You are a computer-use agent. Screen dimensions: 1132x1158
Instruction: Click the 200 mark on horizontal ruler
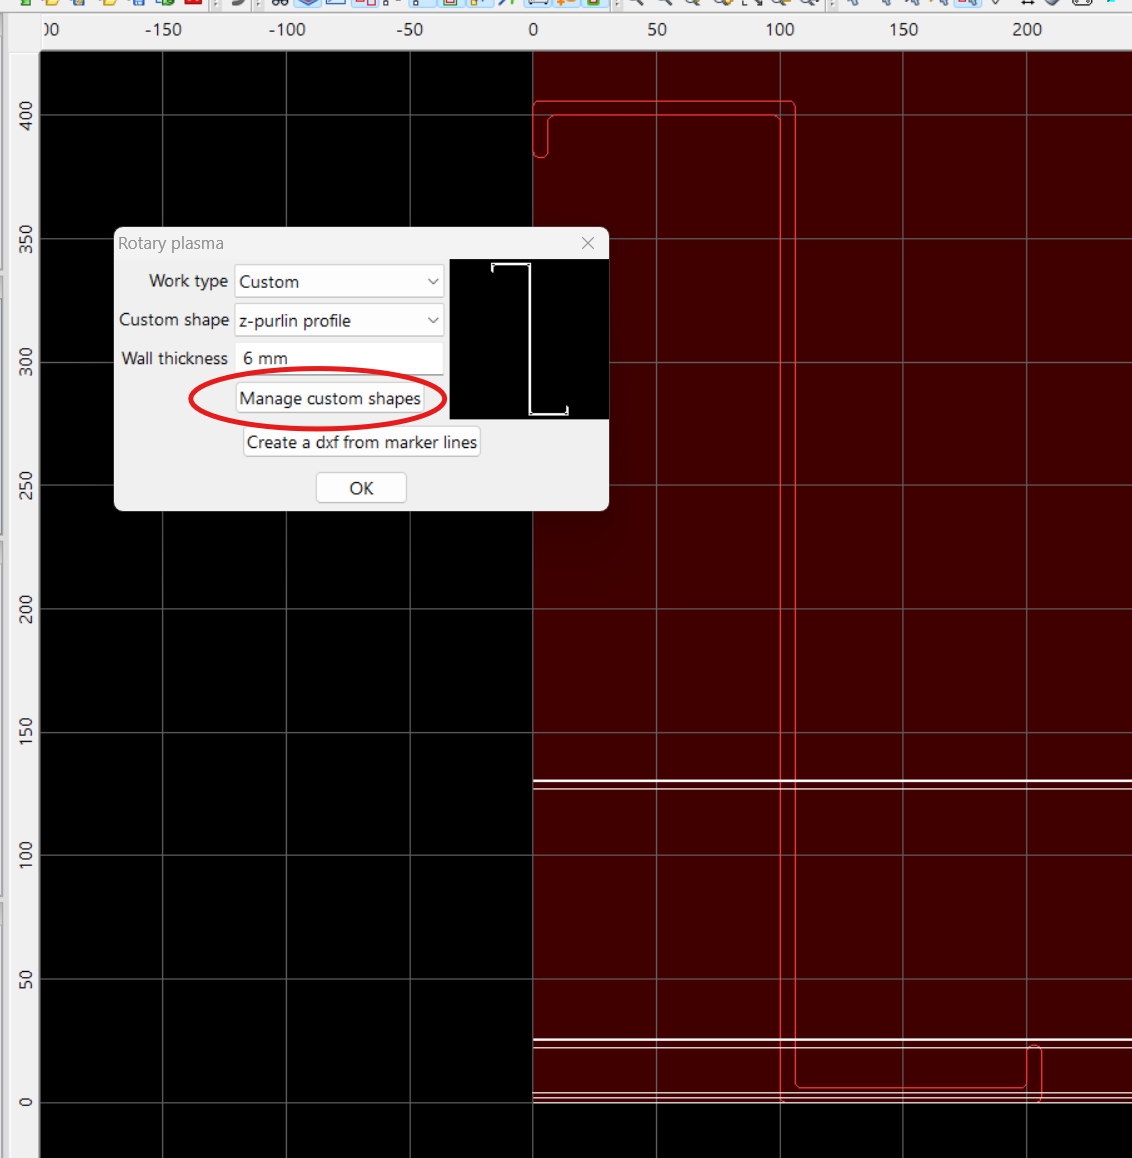point(1027,30)
